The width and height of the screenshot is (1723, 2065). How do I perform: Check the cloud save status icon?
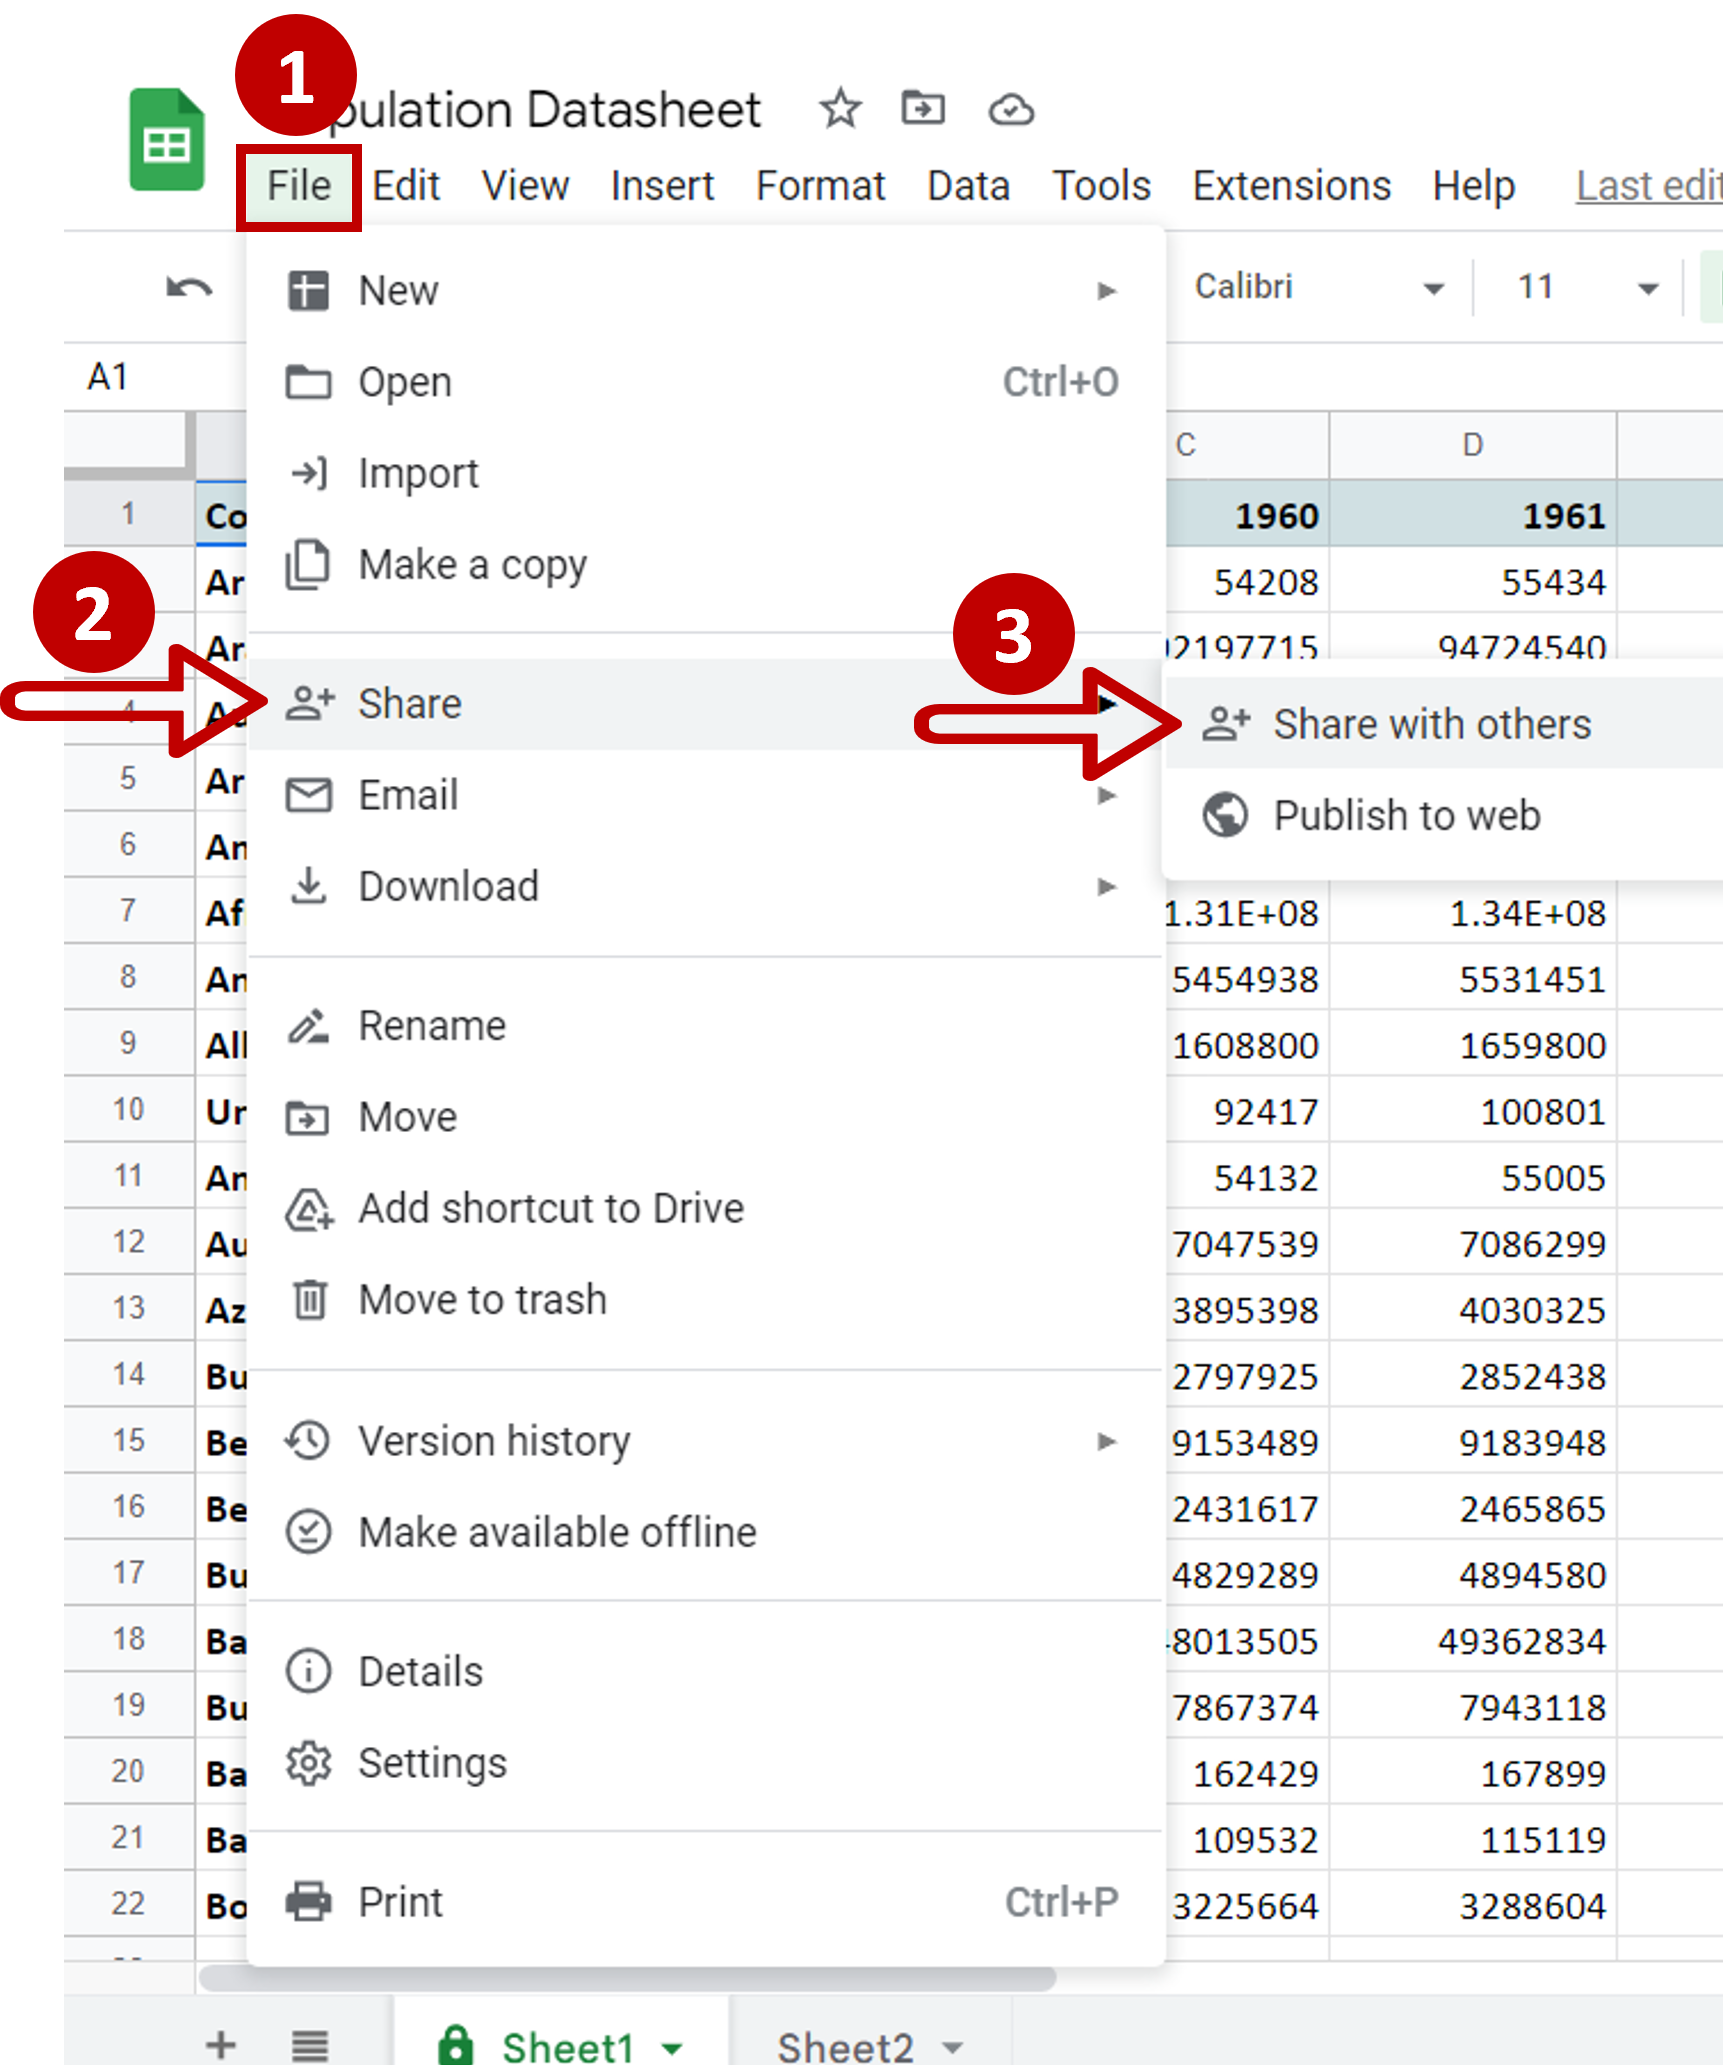click(x=1011, y=109)
